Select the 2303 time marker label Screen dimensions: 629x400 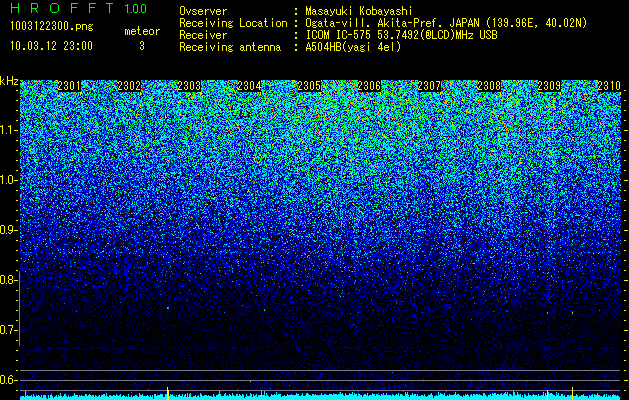(x=189, y=86)
